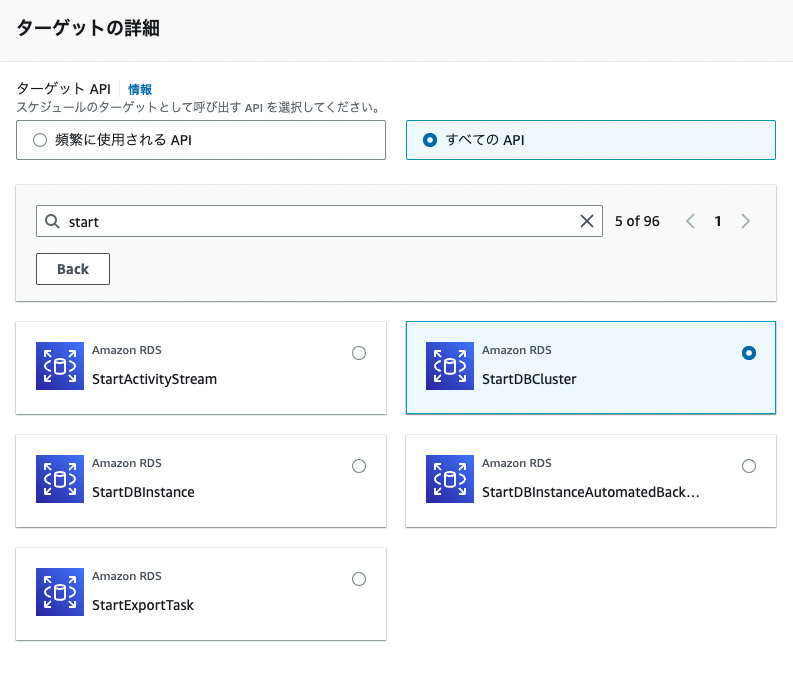Viewport: 793px width, 677px height.
Task: Click the Back button
Action: click(73, 269)
